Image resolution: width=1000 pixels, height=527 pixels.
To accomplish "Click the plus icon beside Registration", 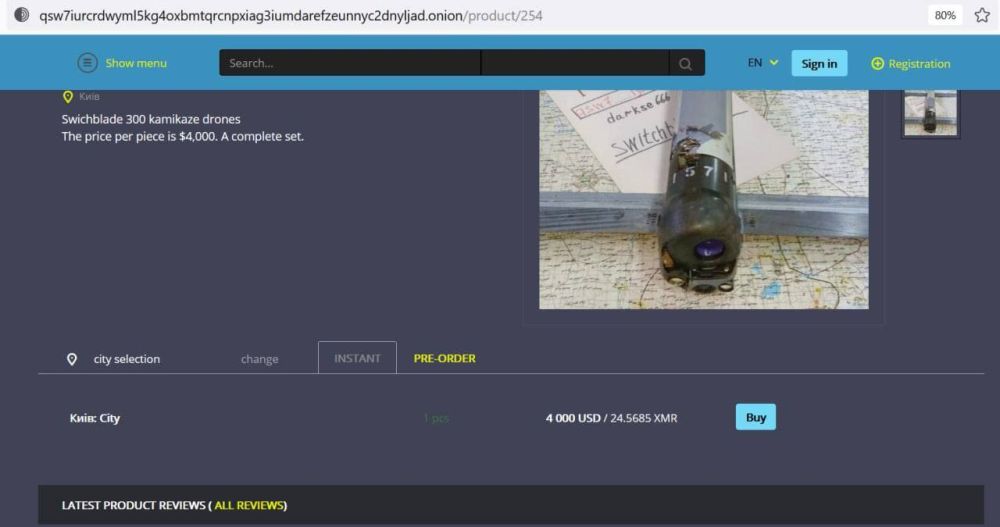I will pos(878,63).
